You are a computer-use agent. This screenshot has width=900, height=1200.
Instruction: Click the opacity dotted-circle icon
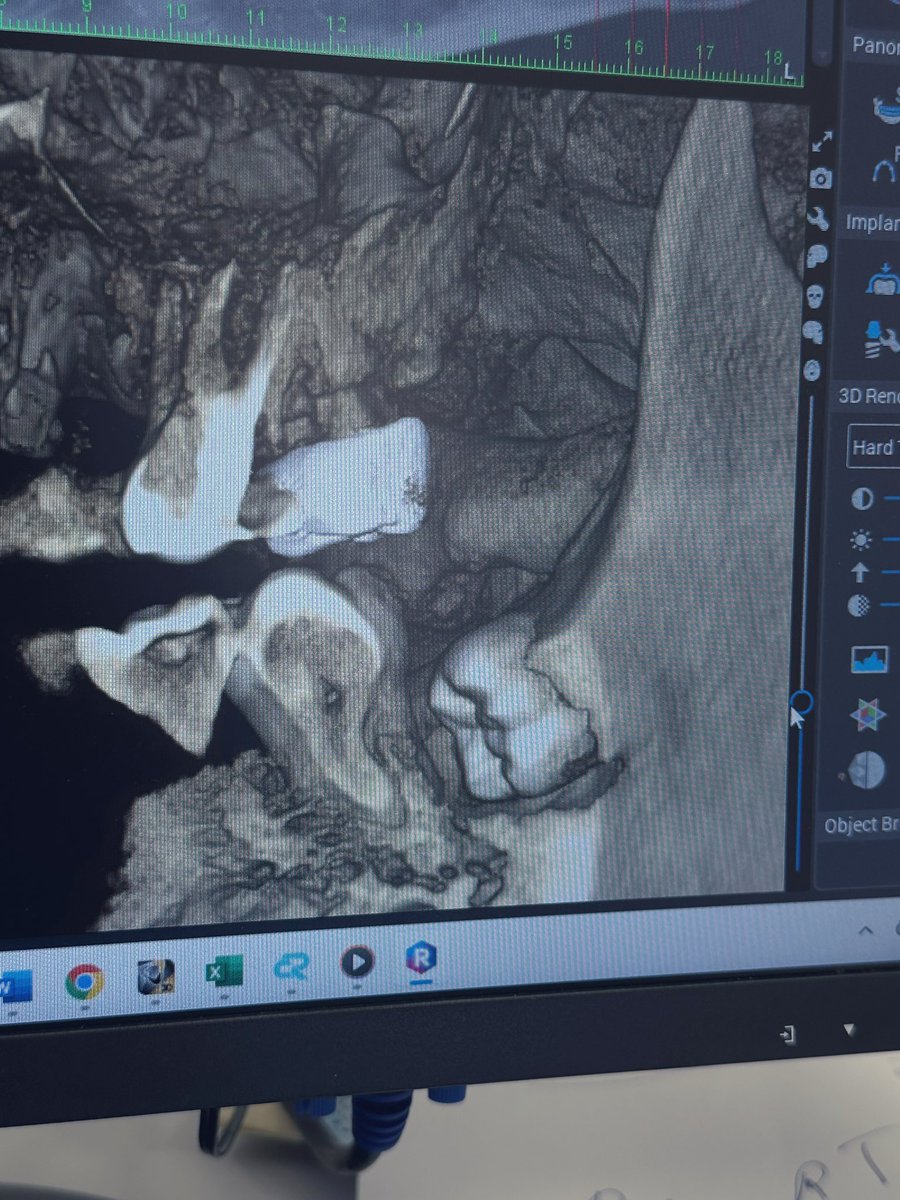859,606
